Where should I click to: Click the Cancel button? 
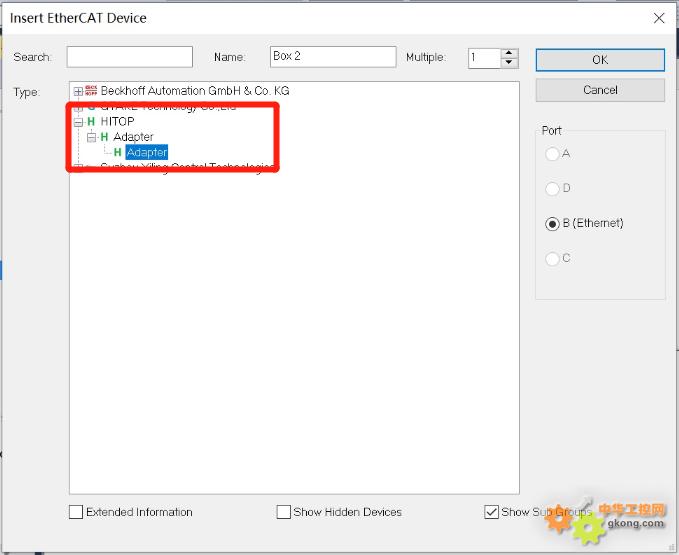tap(600, 90)
